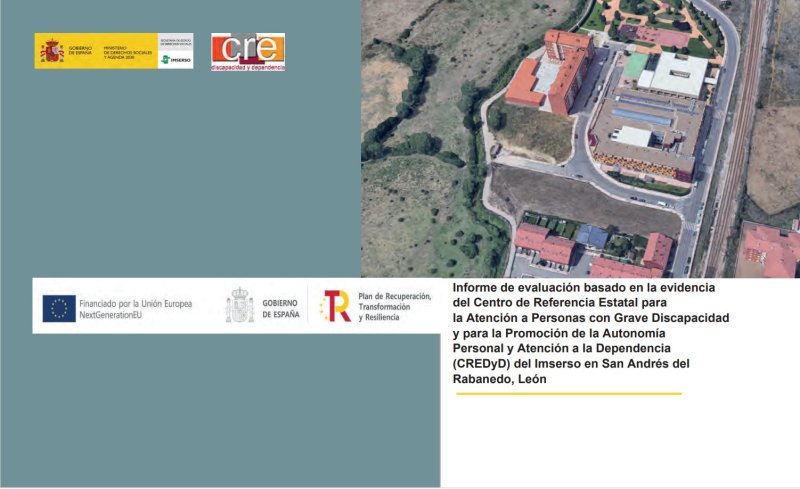
Task: Click the Spanish coat of arms in top logo
Action: pos(51,51)
